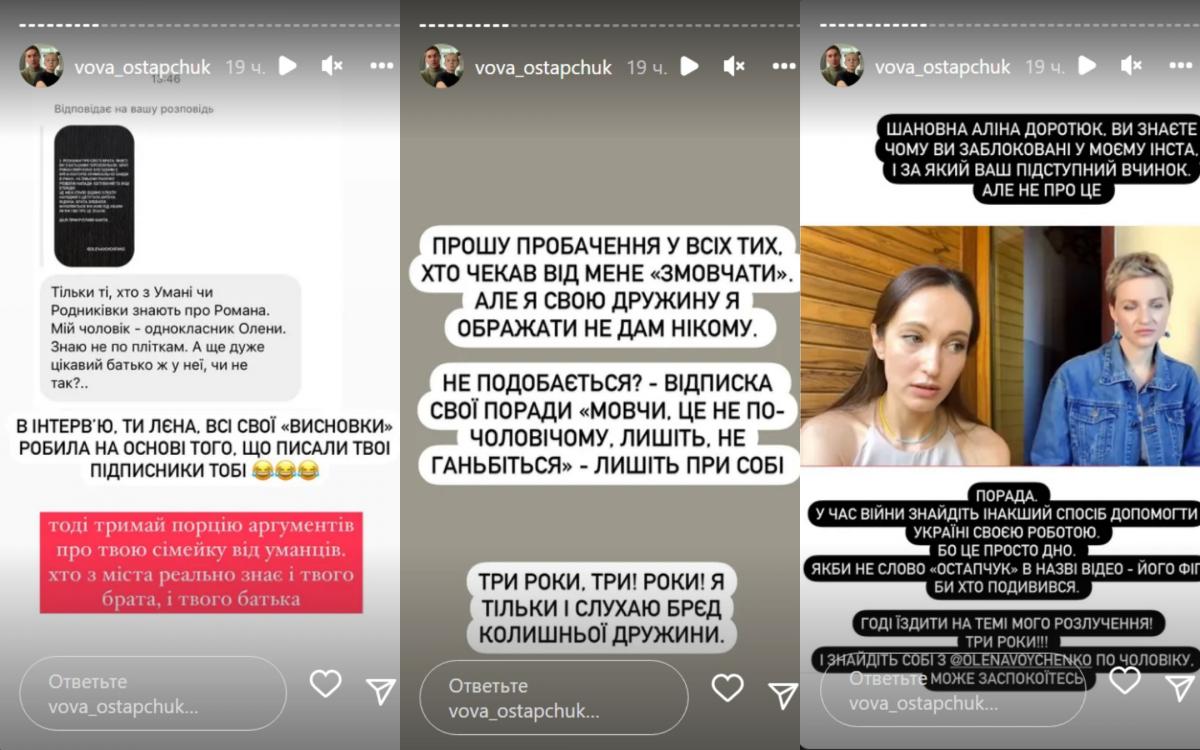Resume the middle story playback

click(x=689, y=66)
